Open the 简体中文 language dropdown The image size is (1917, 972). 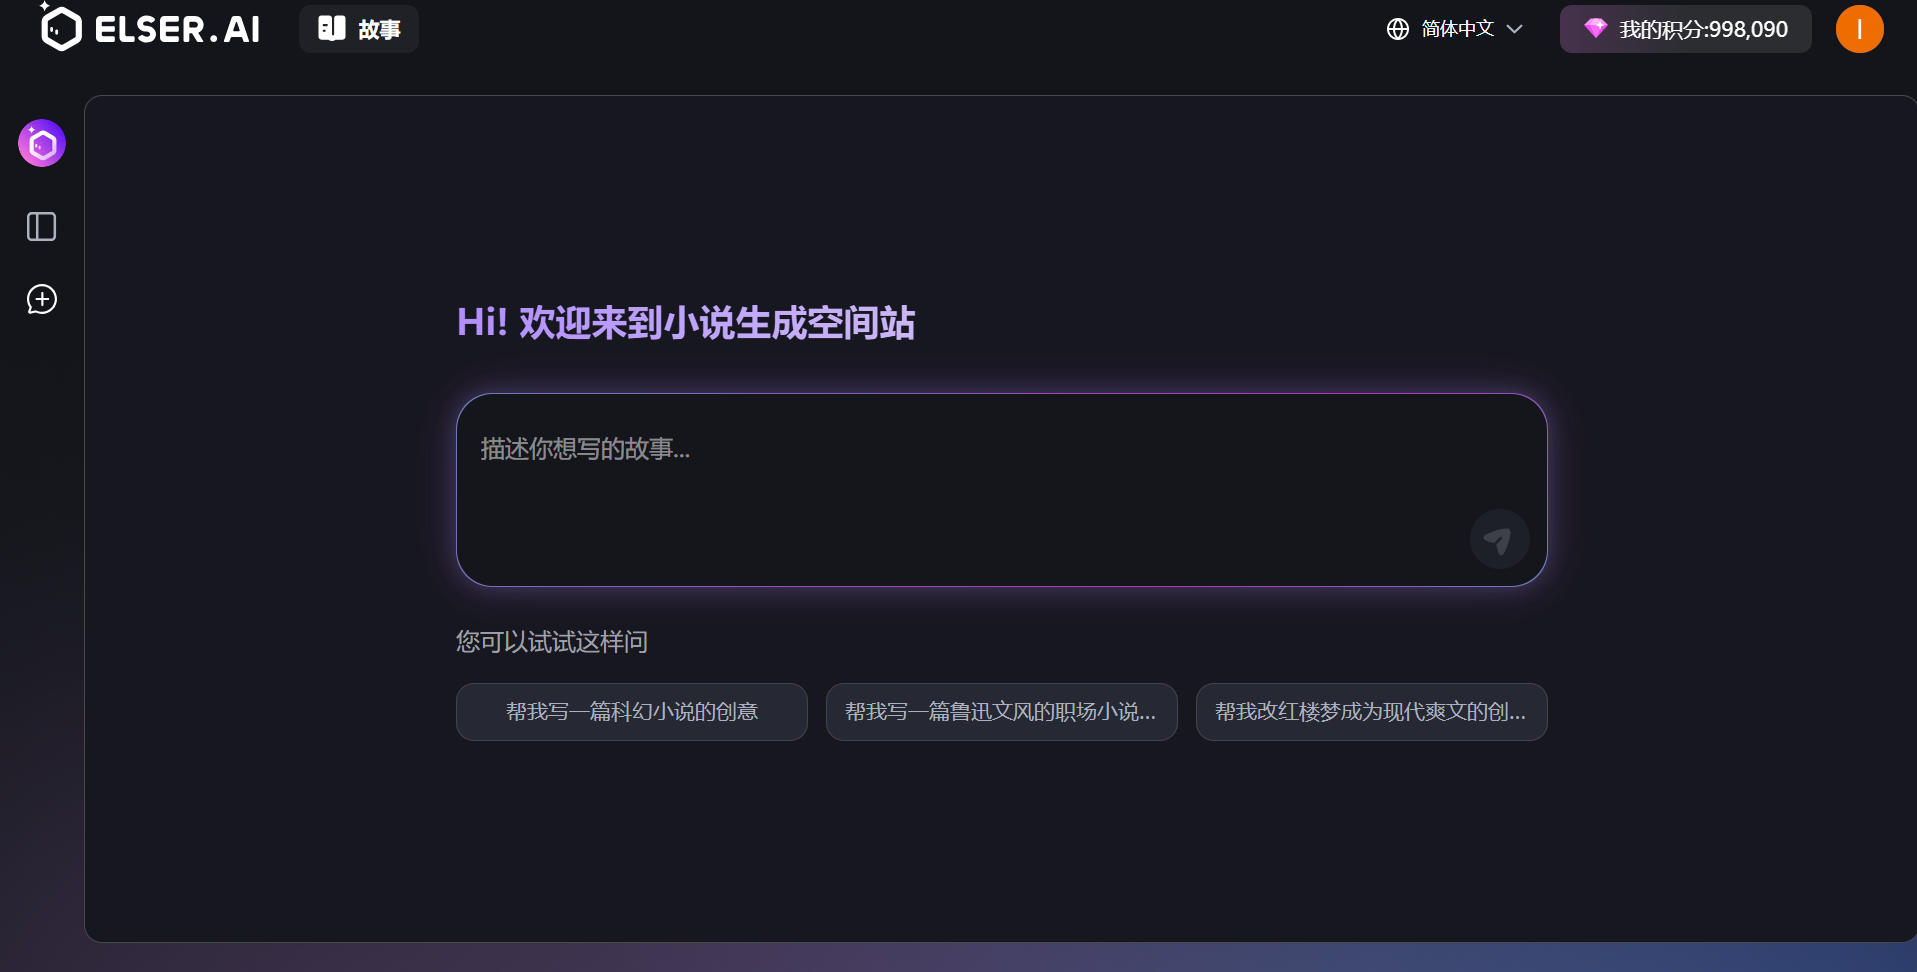tap(1457, 29)
